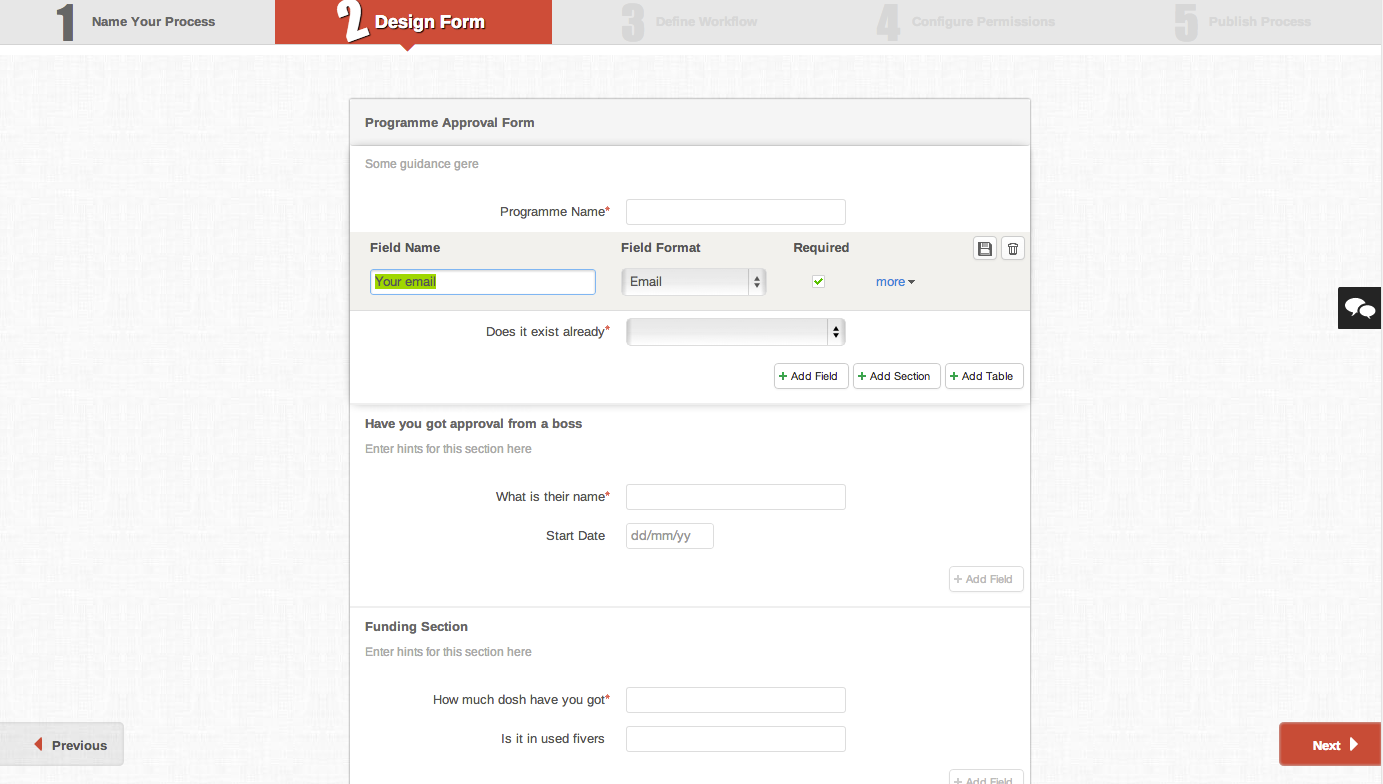Screen dimensions: 1383x784
Task: Click the Field Name column header
Action: (x=405, y=248)
